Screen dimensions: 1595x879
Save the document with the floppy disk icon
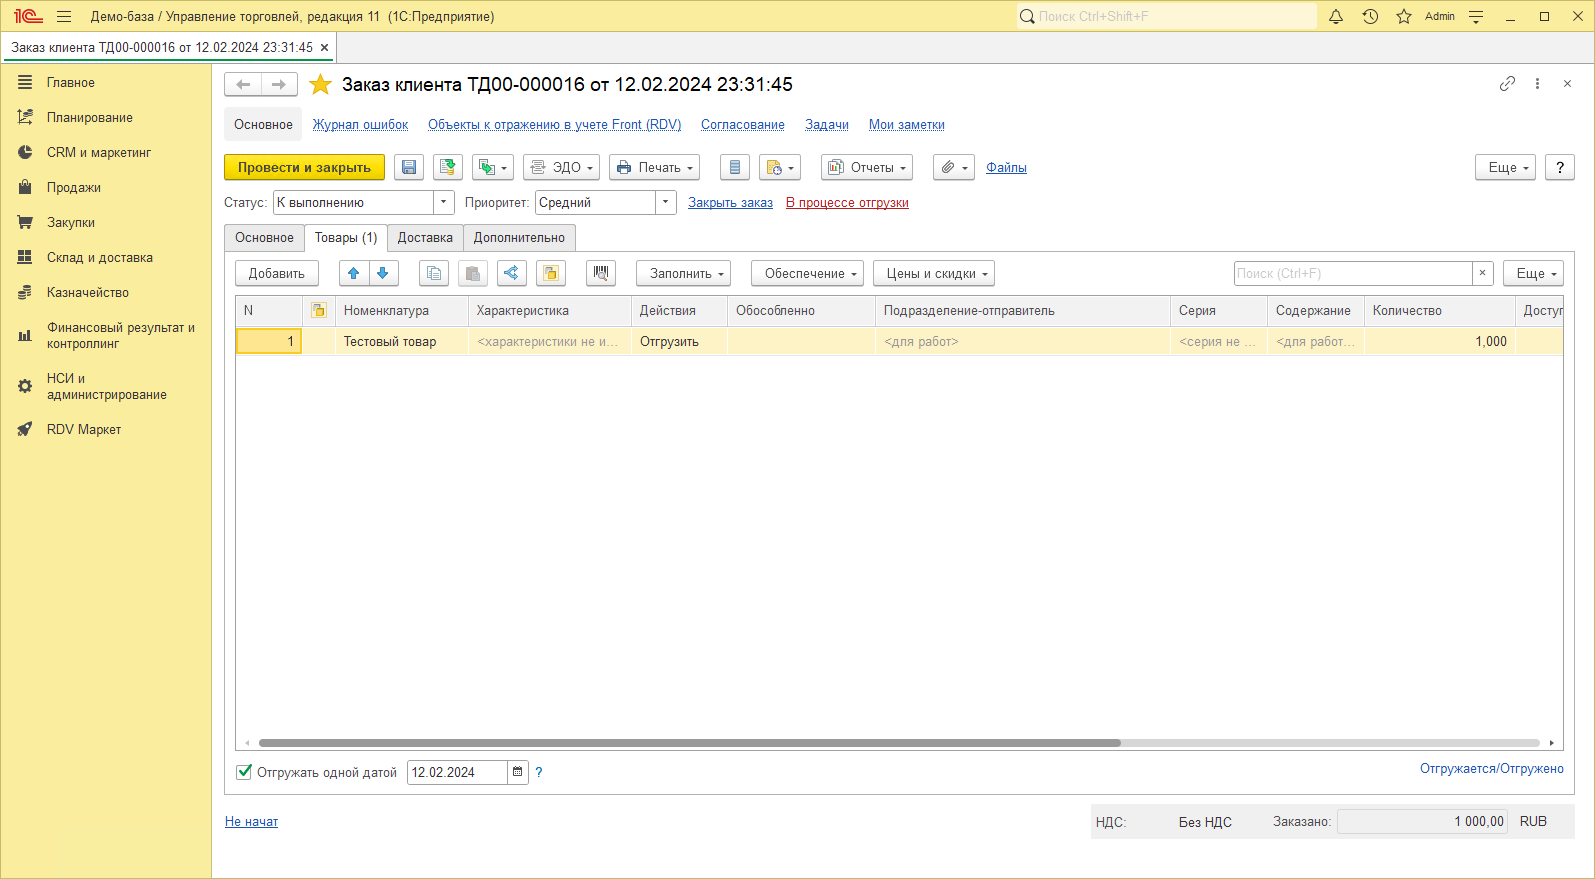409,168
